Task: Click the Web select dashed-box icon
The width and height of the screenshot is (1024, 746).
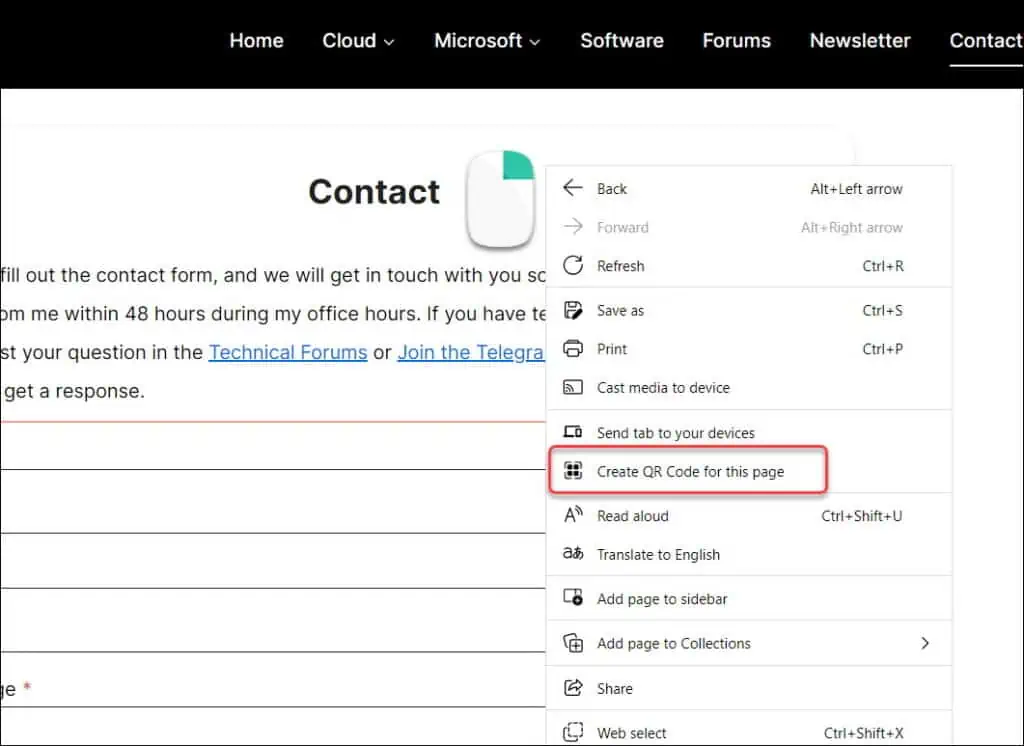Action: coord(573,732)
